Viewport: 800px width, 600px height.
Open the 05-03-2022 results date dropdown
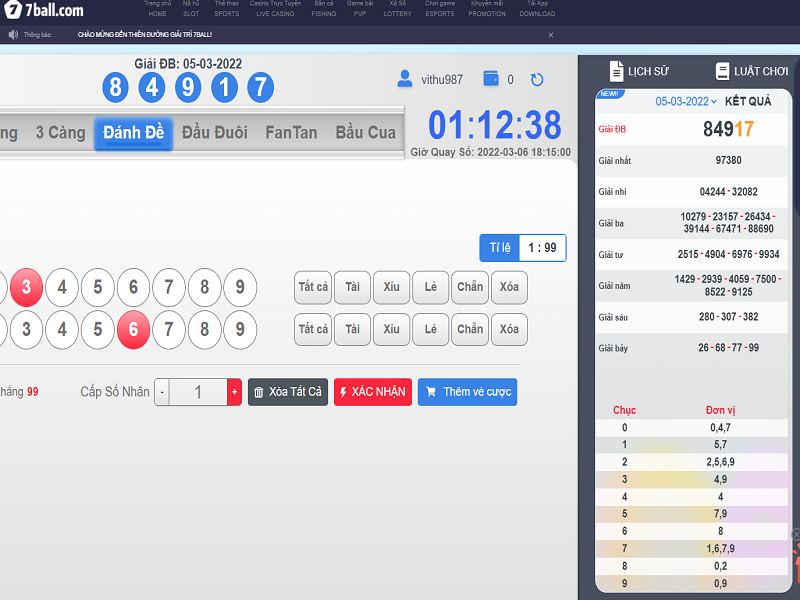[x=686, y=102]
